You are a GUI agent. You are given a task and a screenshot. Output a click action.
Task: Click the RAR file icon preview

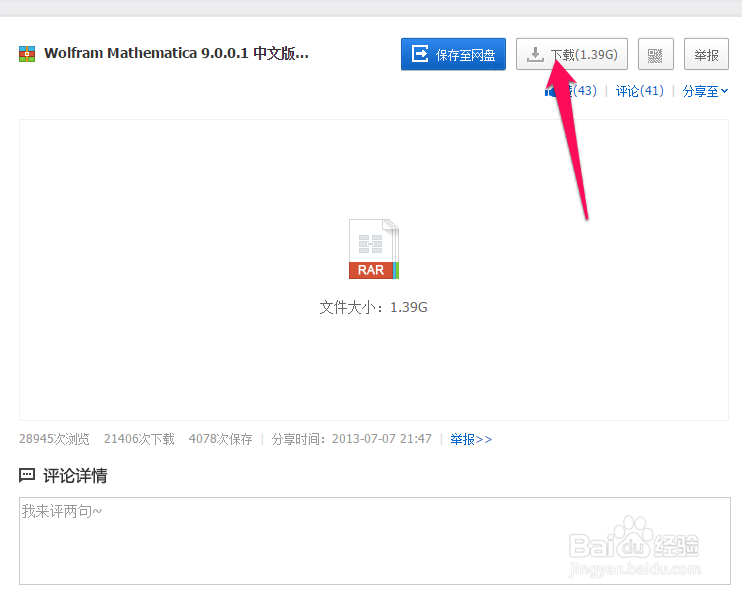pos(374,249)
